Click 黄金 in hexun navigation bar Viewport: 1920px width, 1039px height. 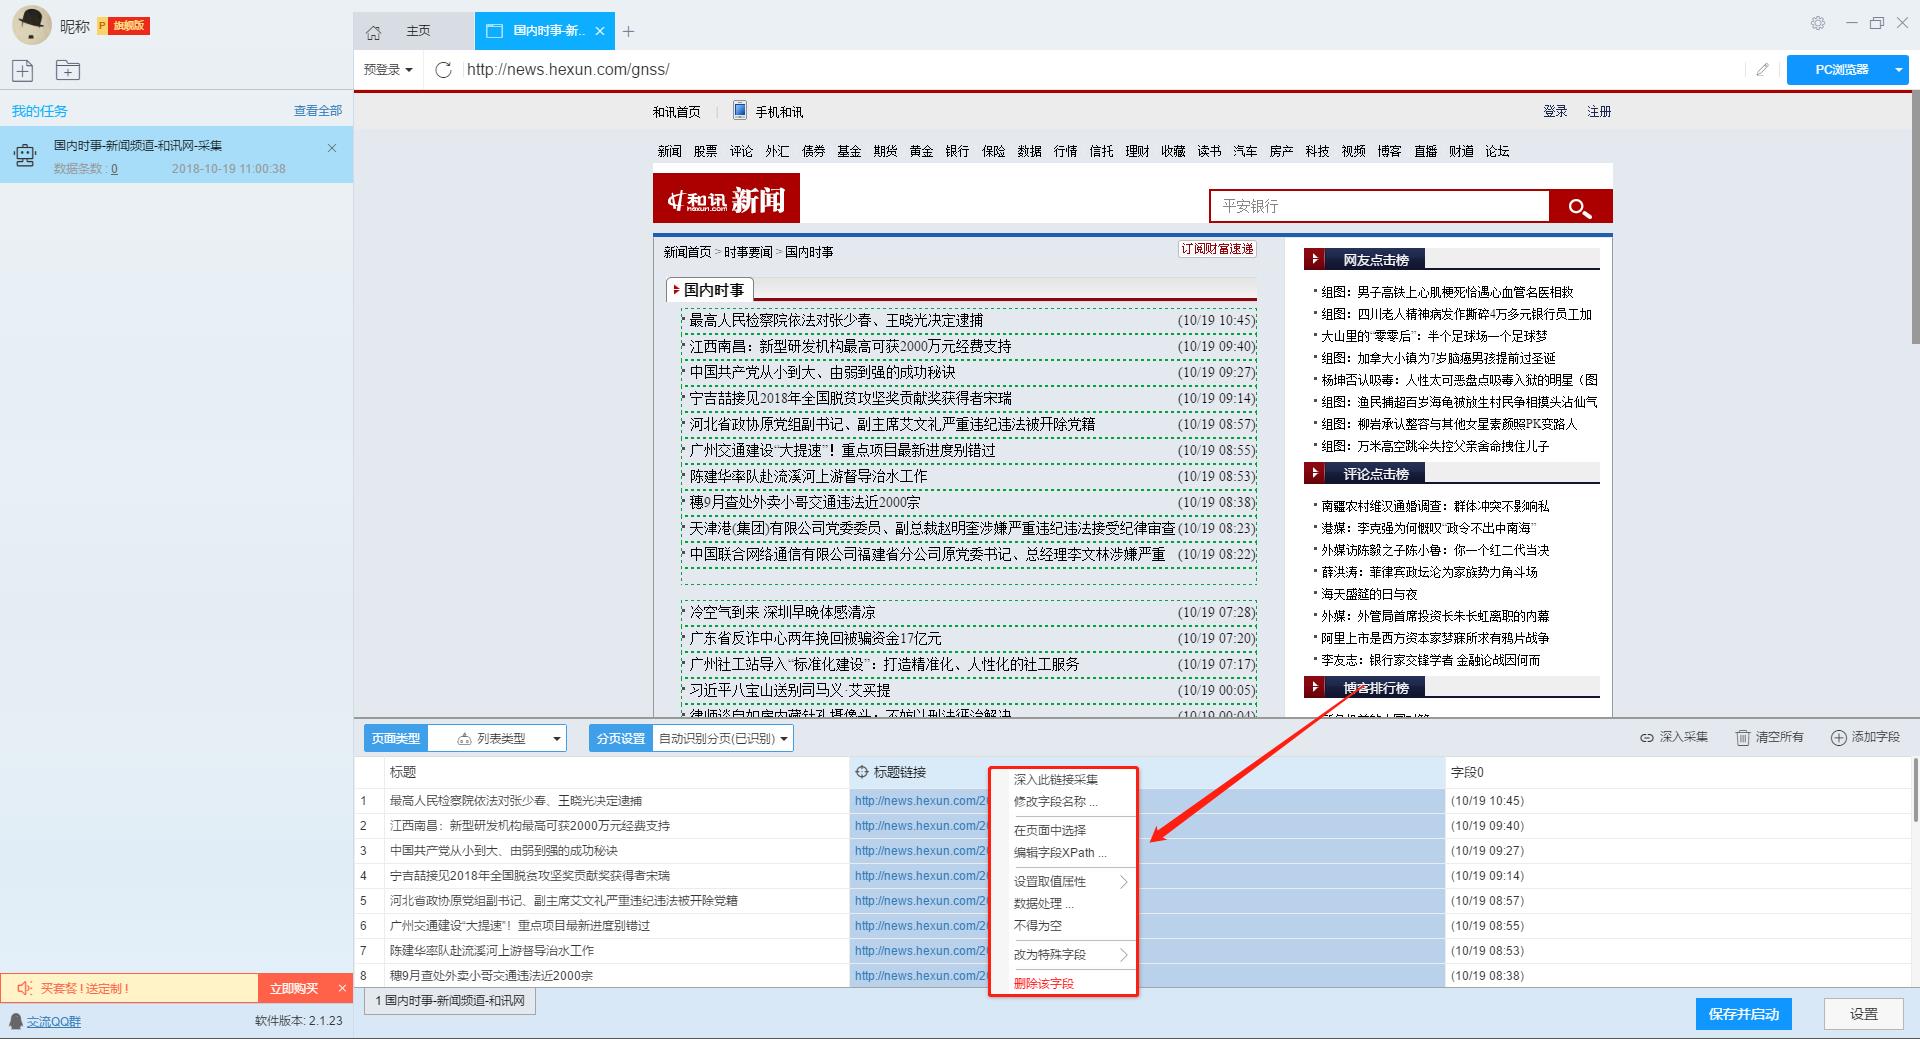pyautogui.click(x=921, y=151)
